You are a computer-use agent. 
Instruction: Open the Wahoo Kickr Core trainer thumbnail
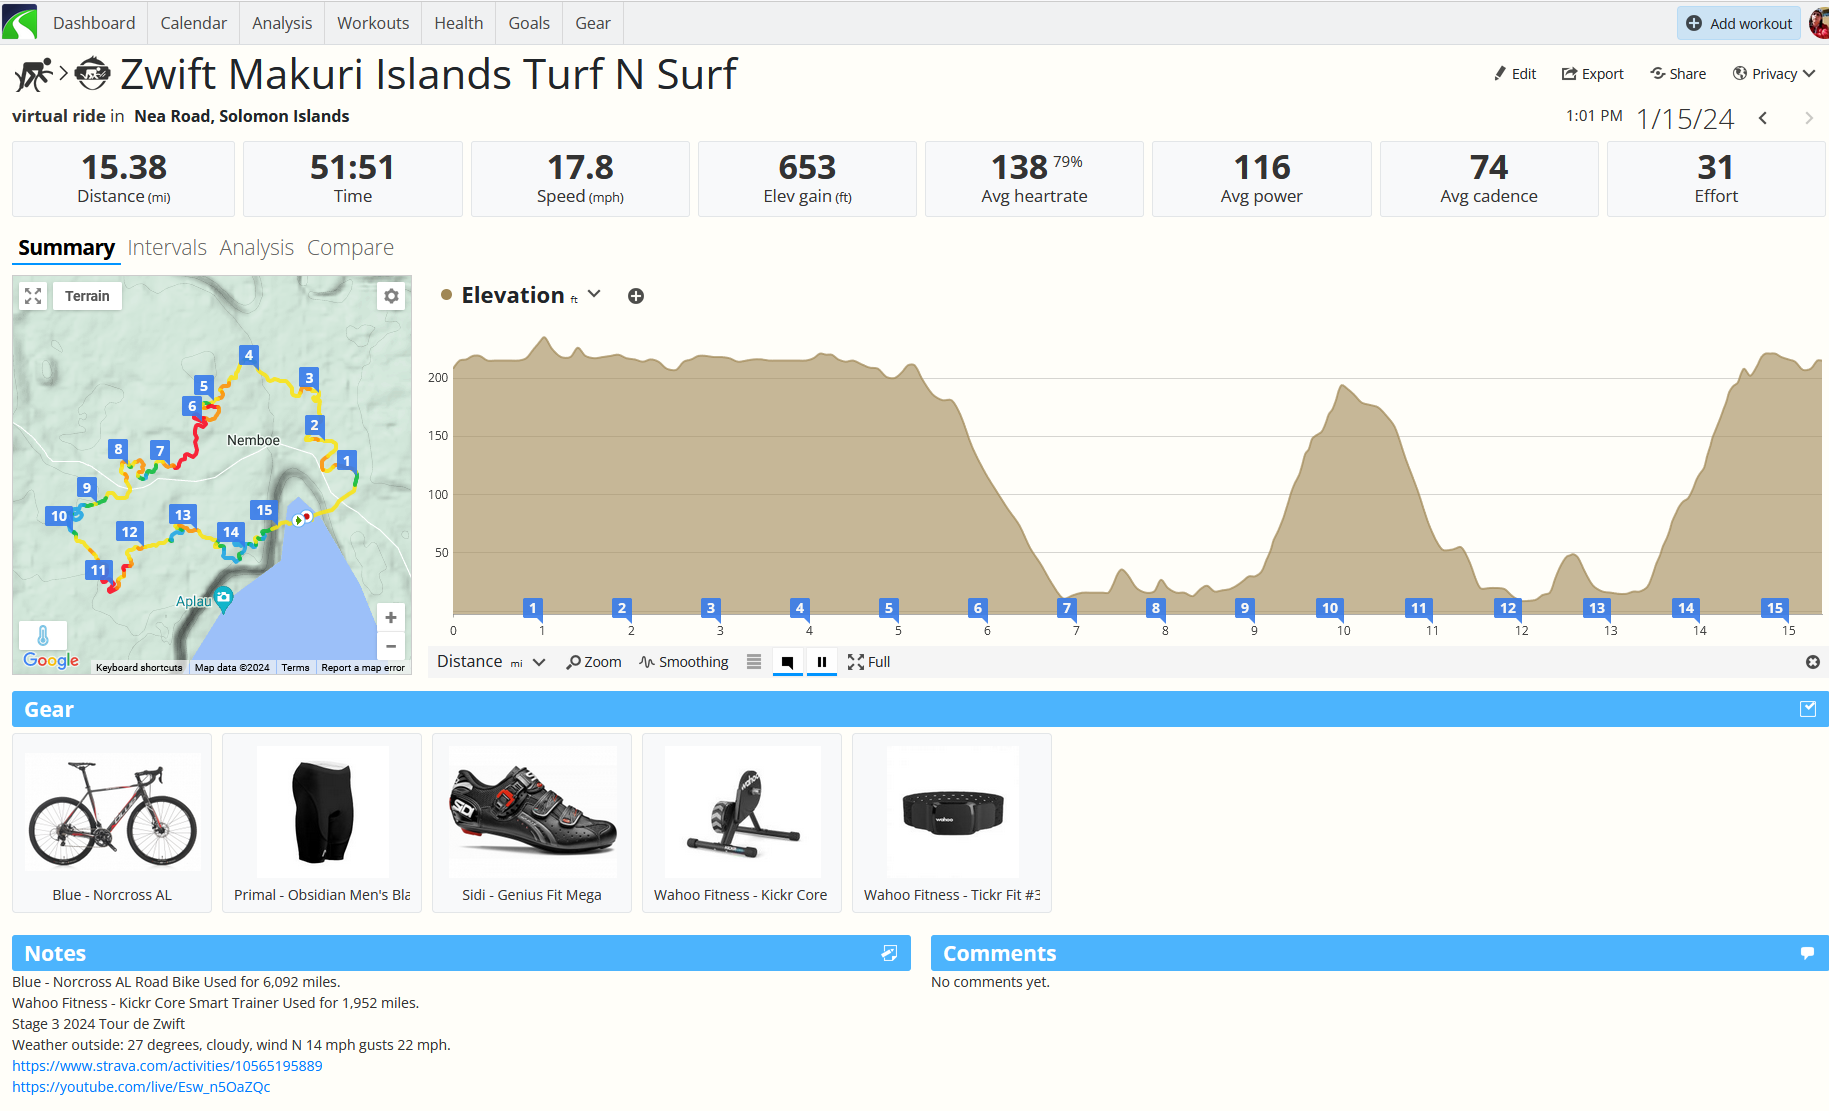click(742, 823)
